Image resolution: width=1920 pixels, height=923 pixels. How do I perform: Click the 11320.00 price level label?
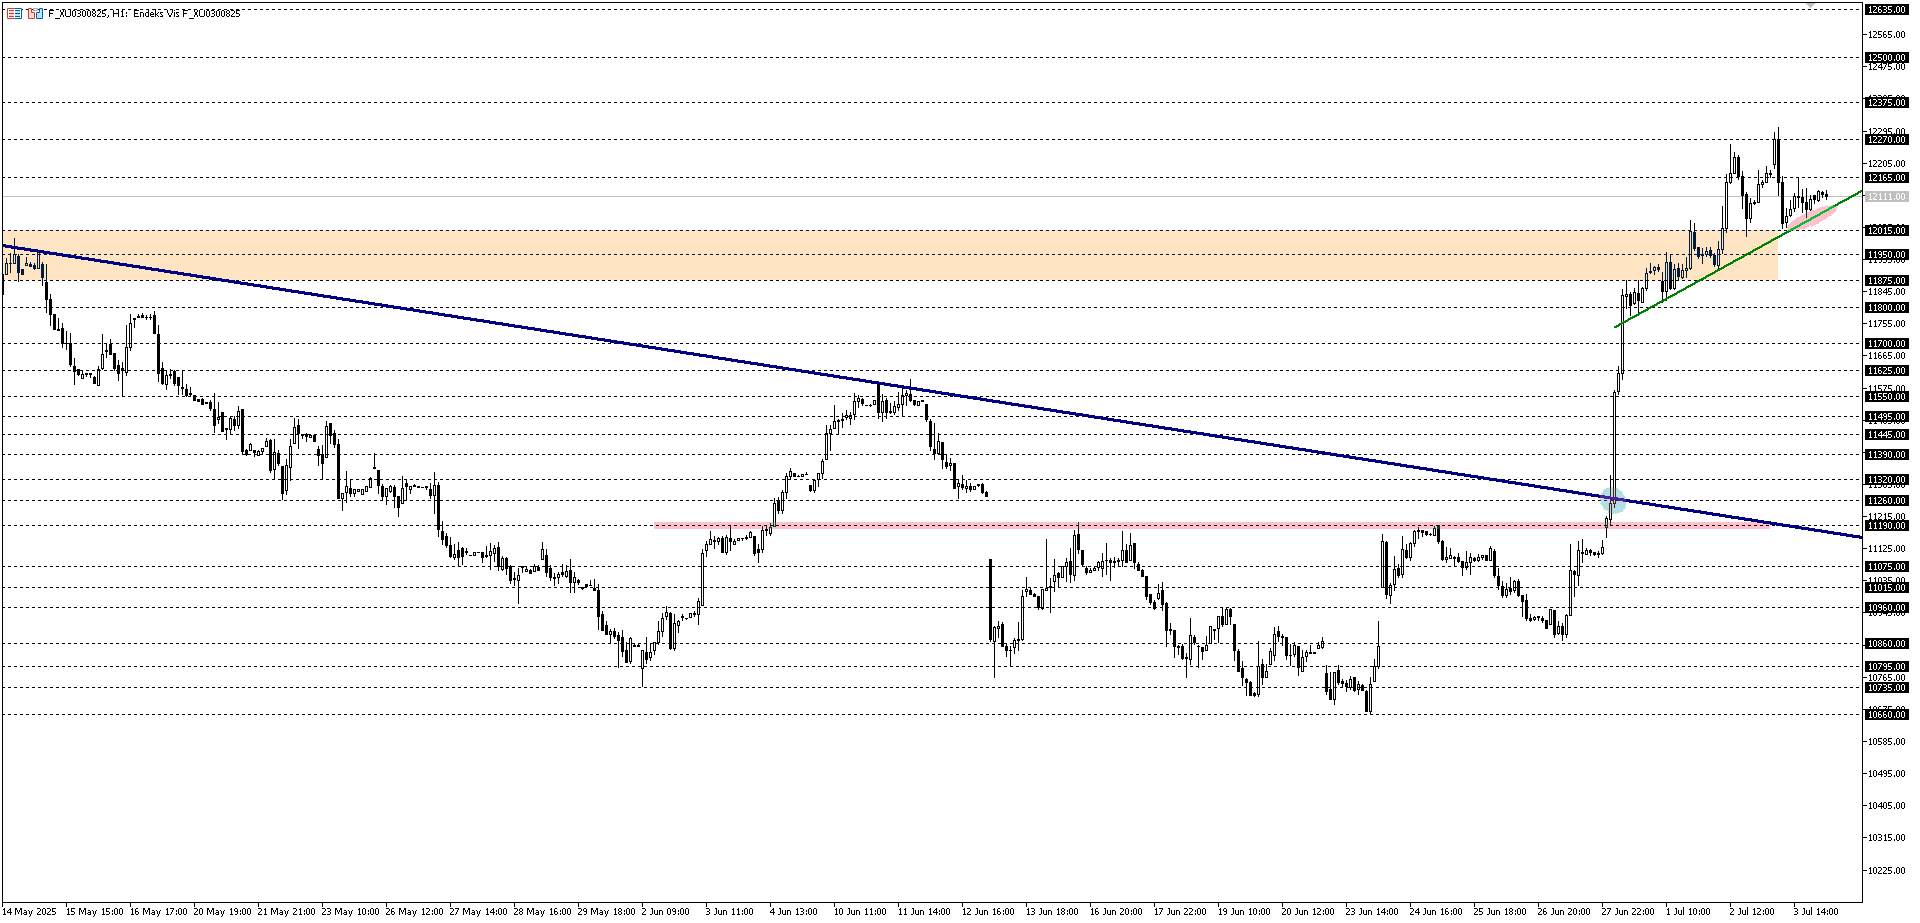pos(1886,480)
